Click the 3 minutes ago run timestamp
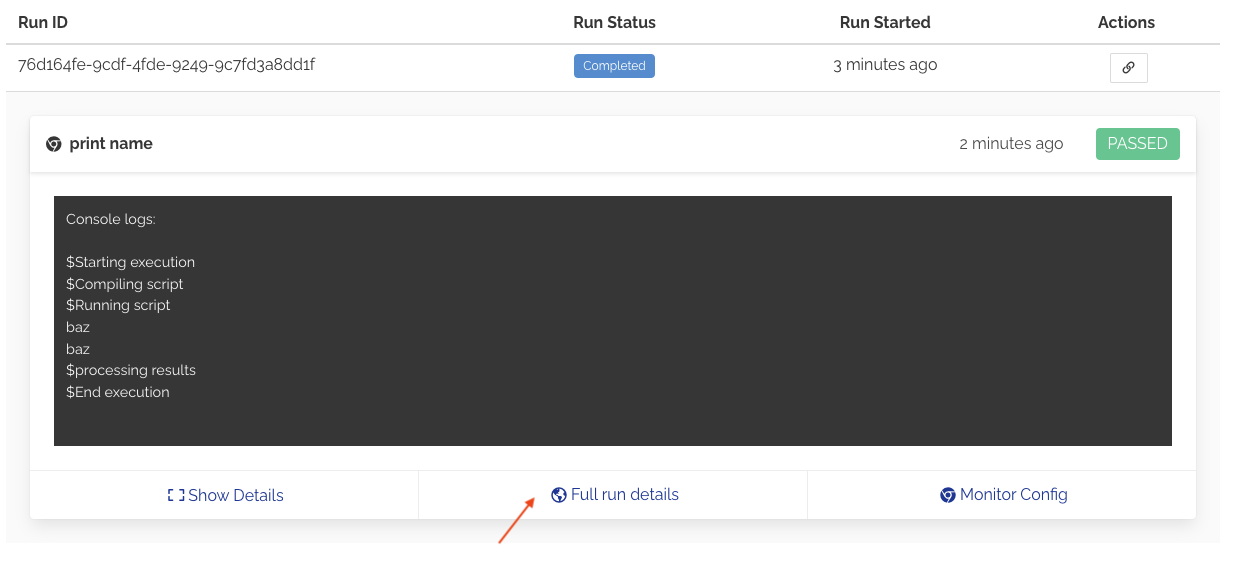 click(x=885, y=65)
